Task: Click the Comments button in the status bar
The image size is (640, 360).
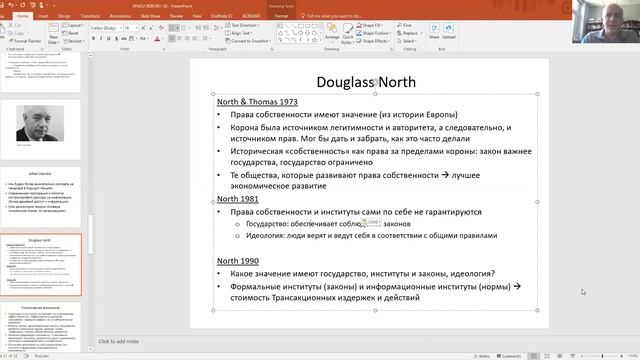Action: click(x=509, y=356)
